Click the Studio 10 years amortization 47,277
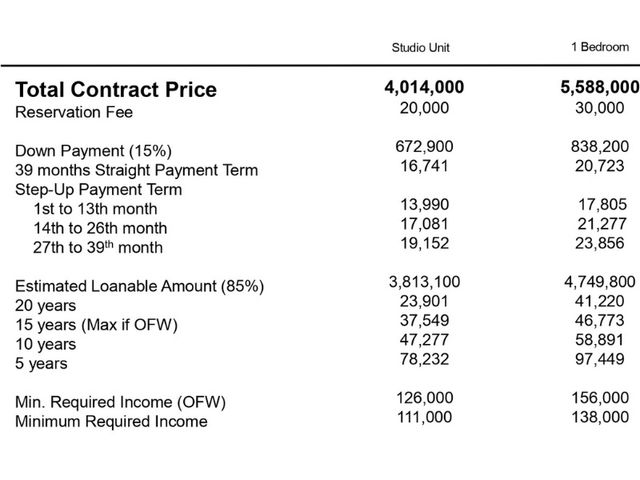Viewport: 640px width, 480px height. pyautogui.click(x=424, y=340)
